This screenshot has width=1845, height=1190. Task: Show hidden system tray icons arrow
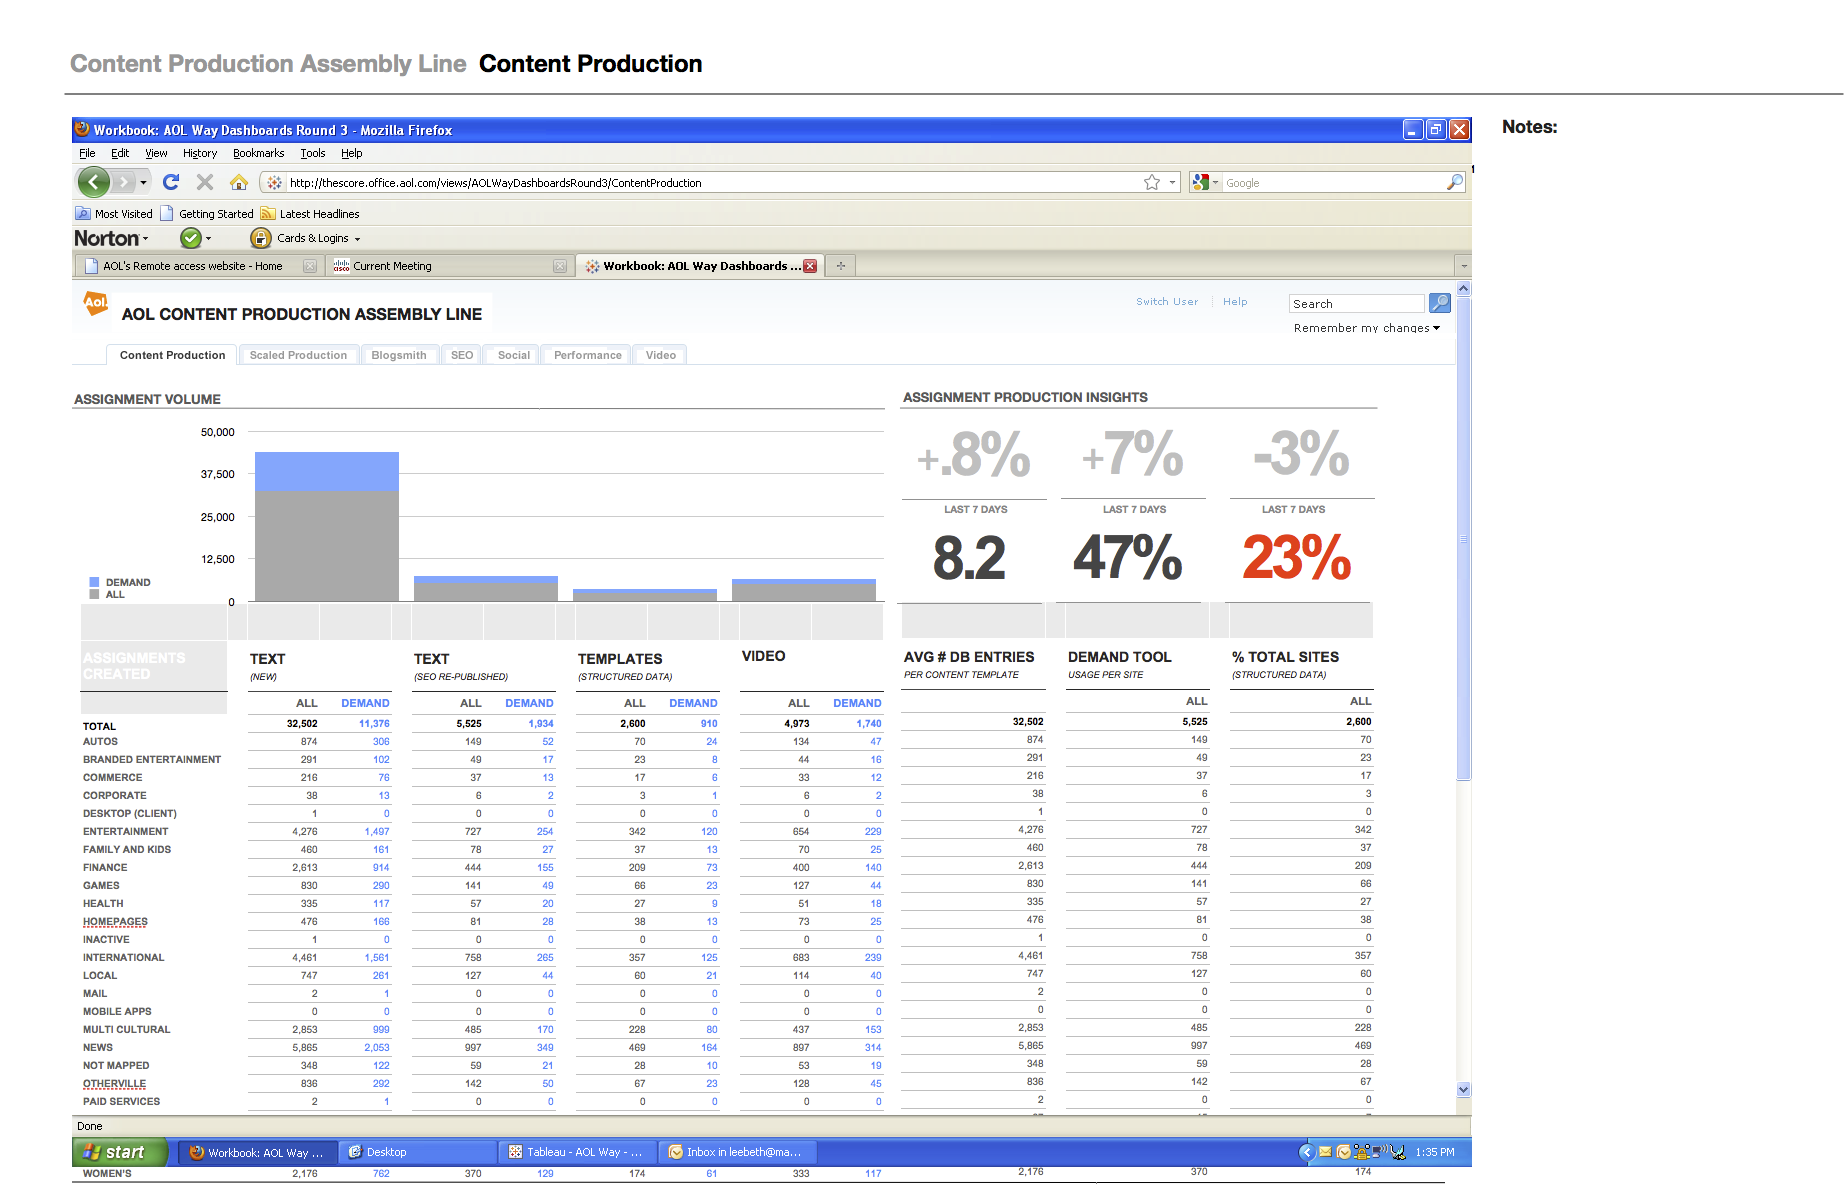[x=1306, y=1152]
